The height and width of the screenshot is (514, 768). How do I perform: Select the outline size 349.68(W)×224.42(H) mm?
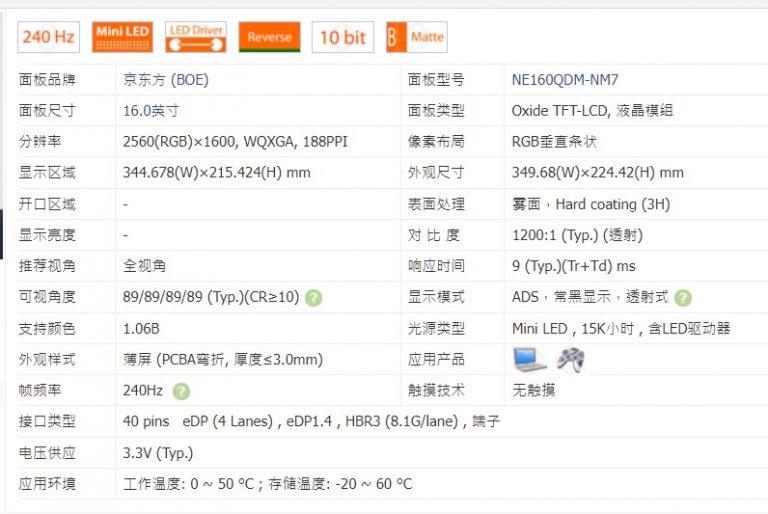pos(598,172)
